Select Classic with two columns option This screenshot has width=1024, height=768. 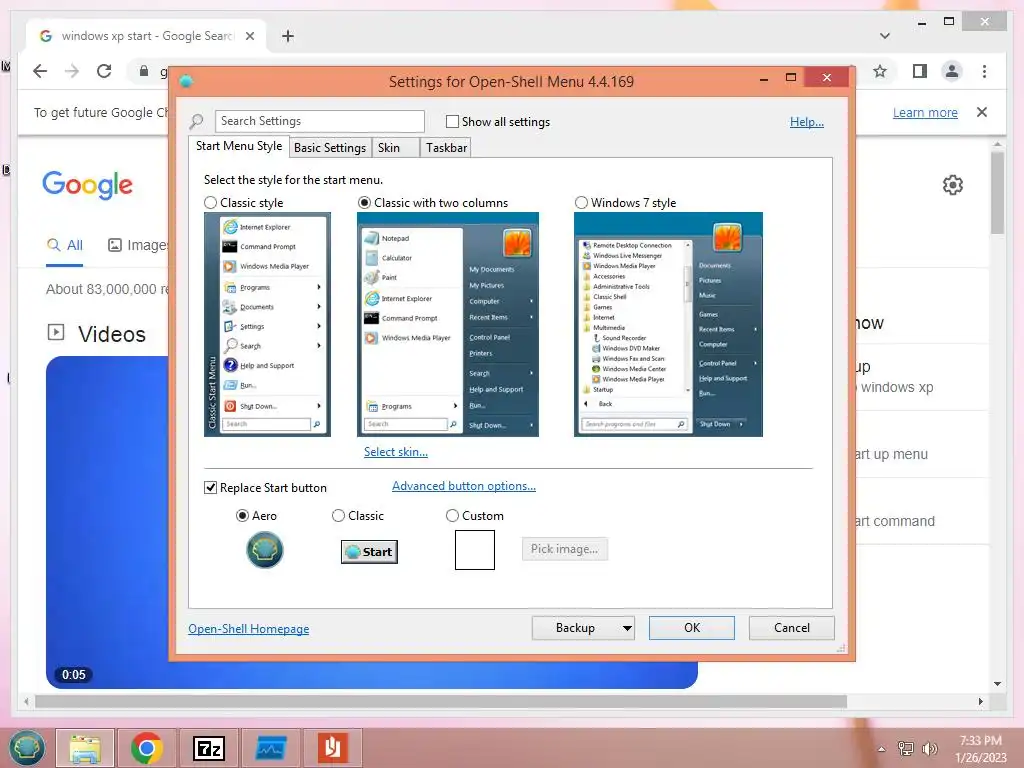coord(364,203)
